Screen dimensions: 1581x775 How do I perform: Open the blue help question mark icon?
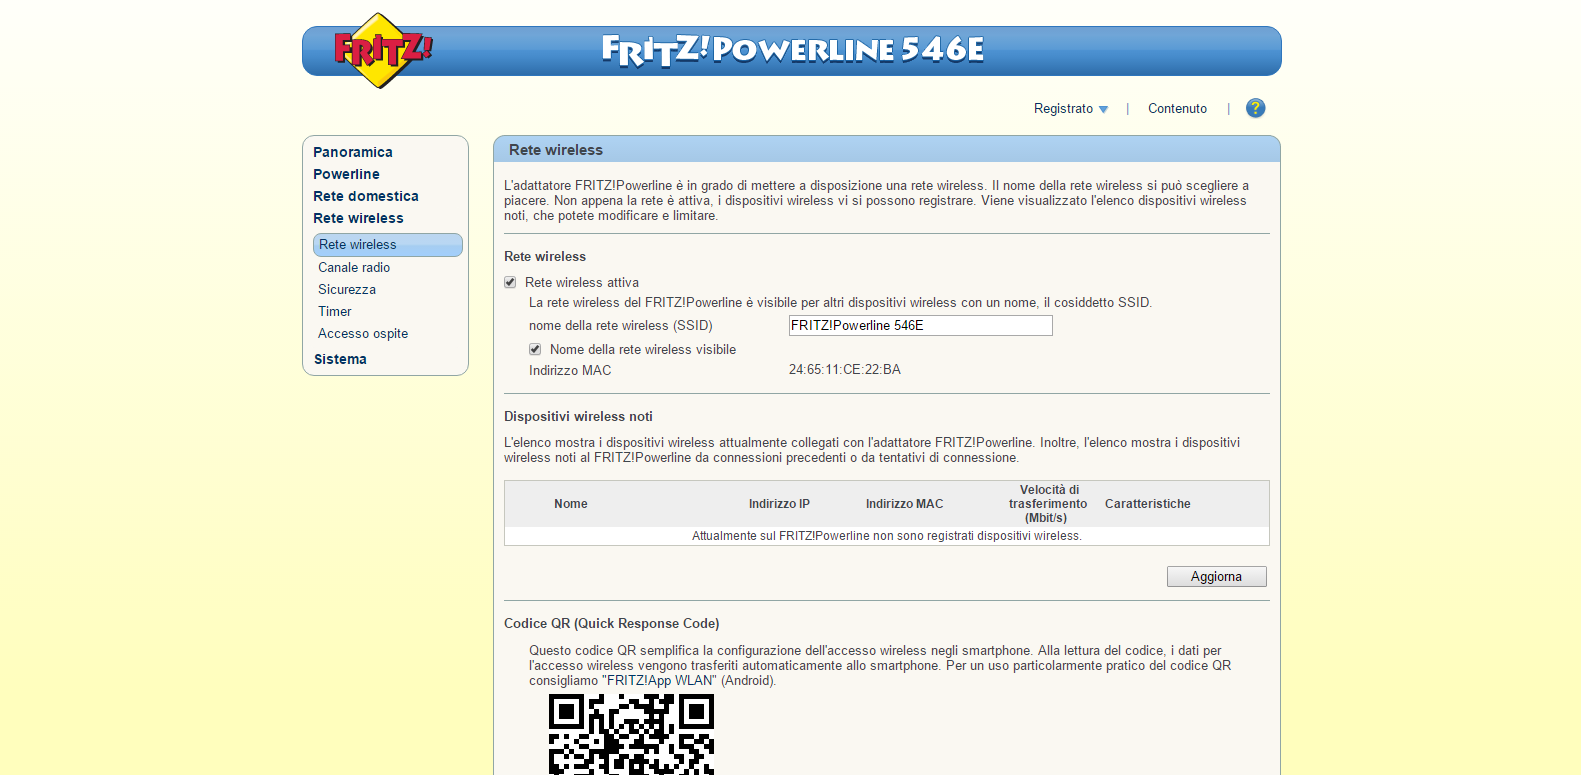coord(1255,108)
